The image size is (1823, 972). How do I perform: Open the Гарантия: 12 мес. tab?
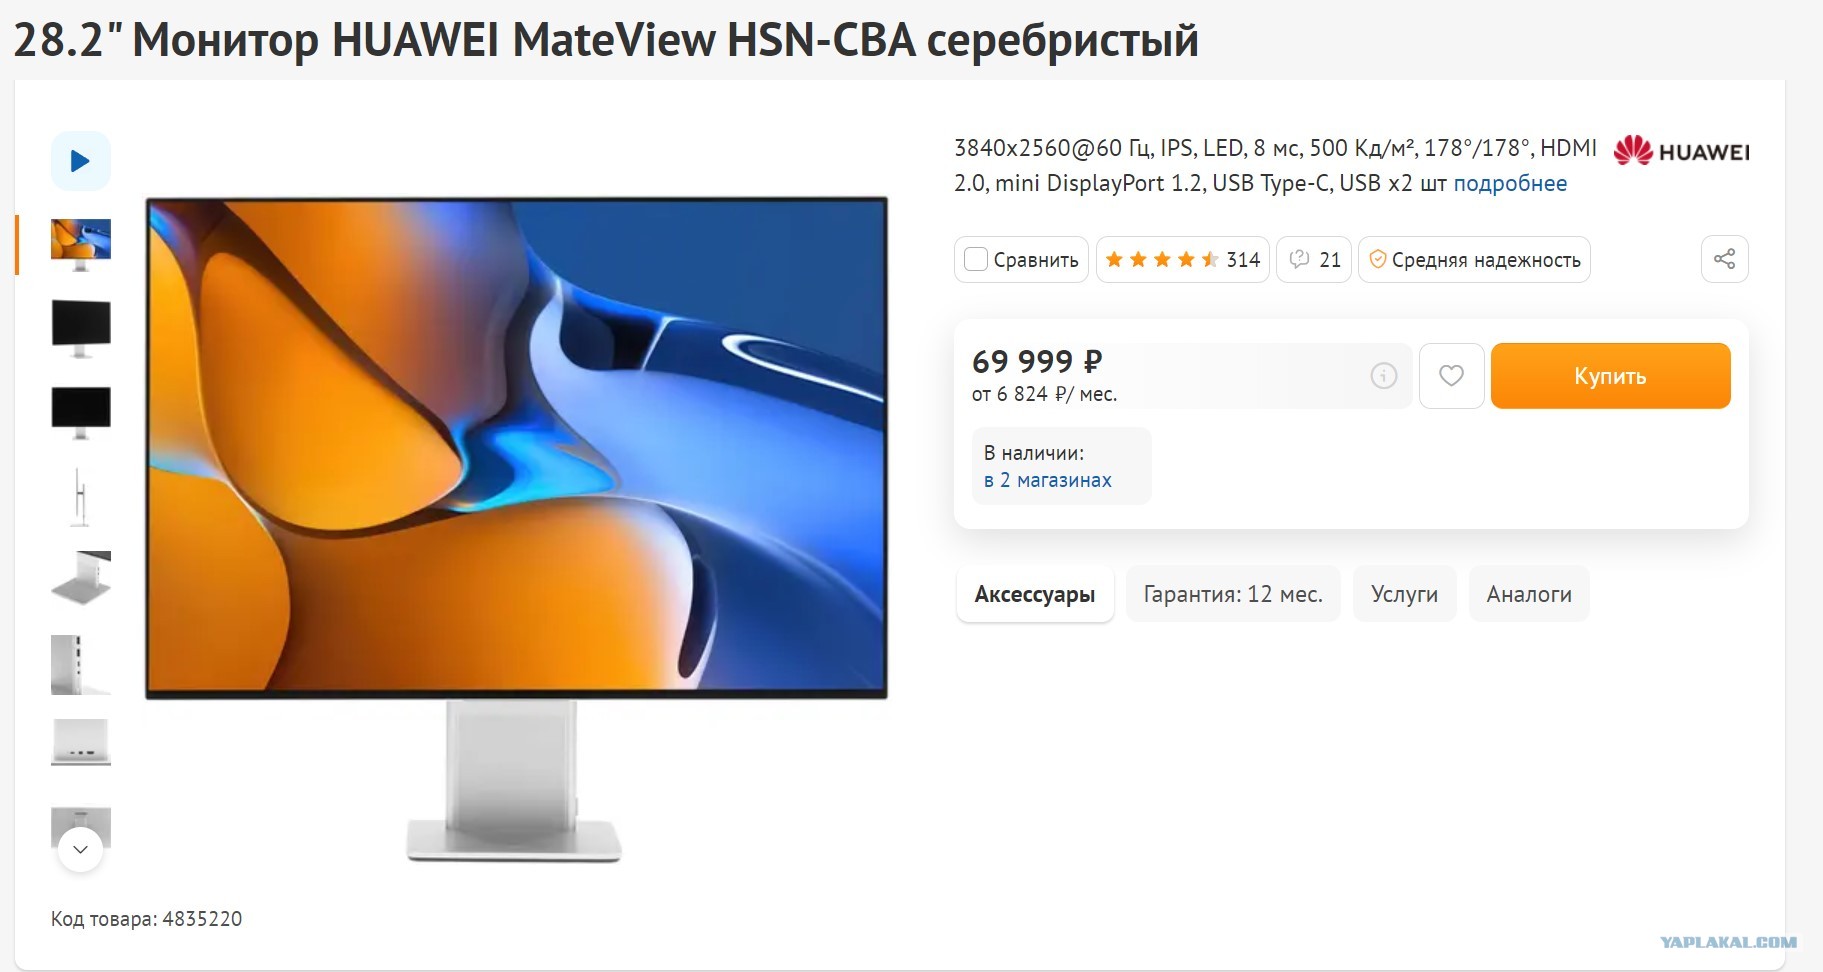coord(1233,594)
